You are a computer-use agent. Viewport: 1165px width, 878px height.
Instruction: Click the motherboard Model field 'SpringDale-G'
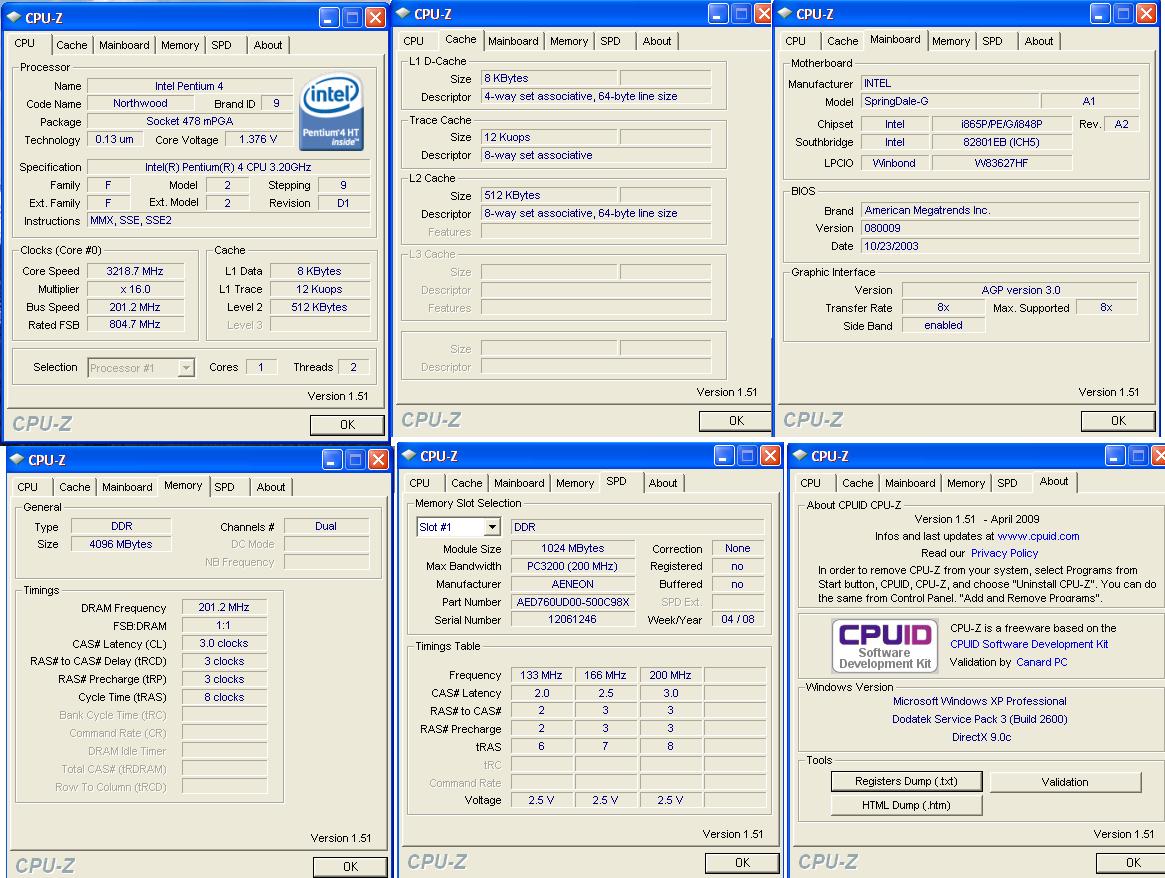coord(950,102)
